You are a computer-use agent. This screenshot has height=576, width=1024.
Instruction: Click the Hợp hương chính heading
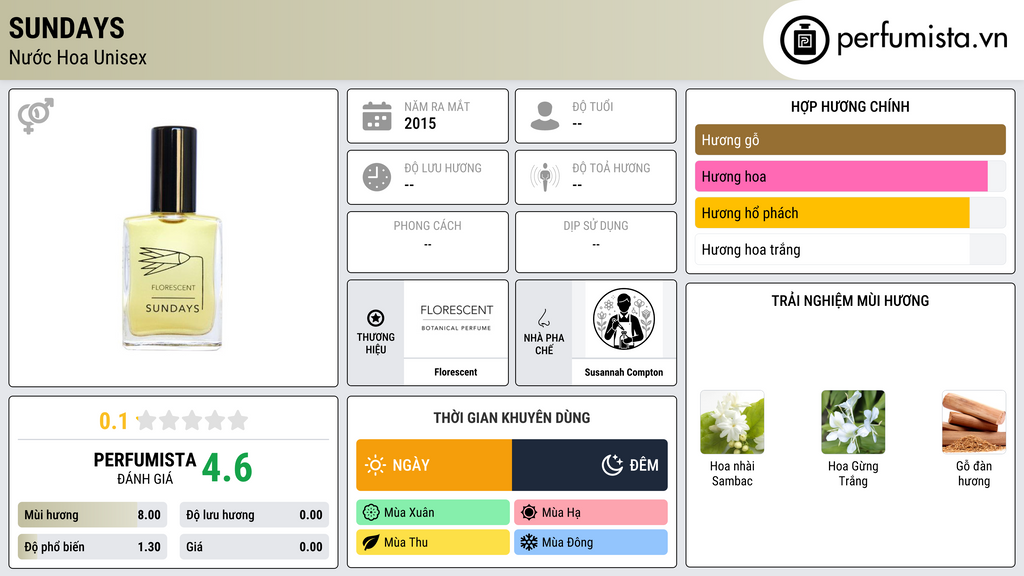[x=850, y=106]
